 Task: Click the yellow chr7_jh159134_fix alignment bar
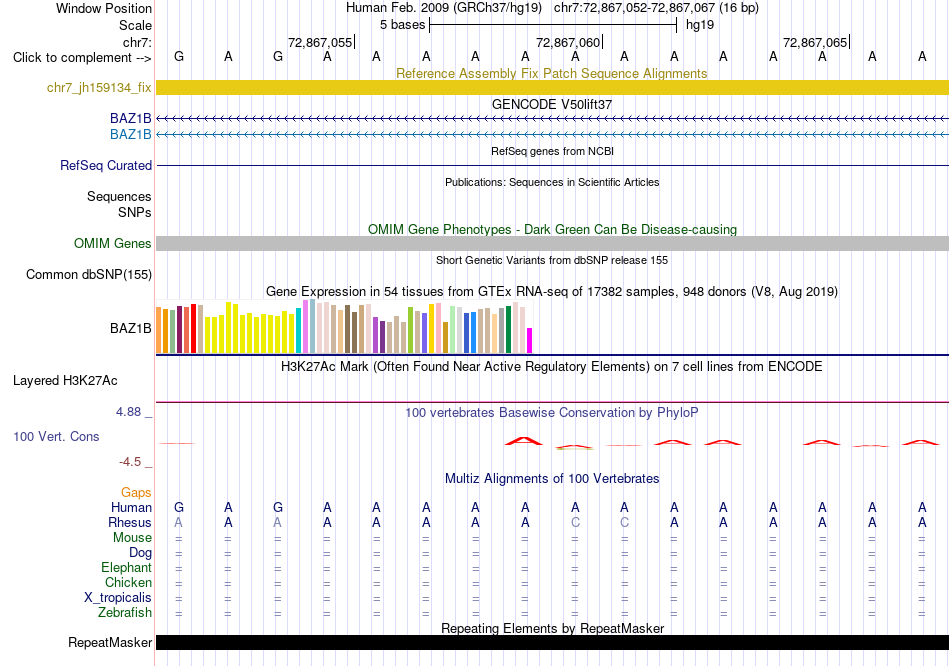coord(552,87)
